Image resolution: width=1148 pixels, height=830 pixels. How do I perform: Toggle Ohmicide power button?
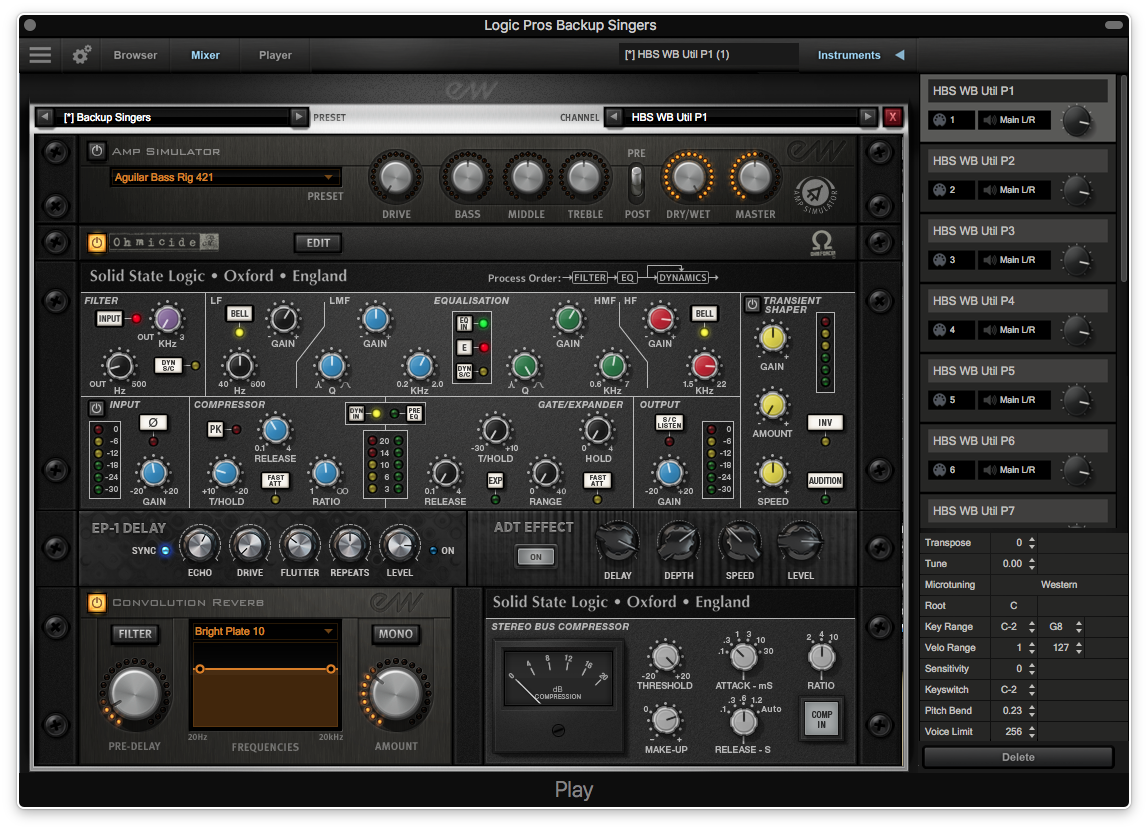(x=97, y=242)
